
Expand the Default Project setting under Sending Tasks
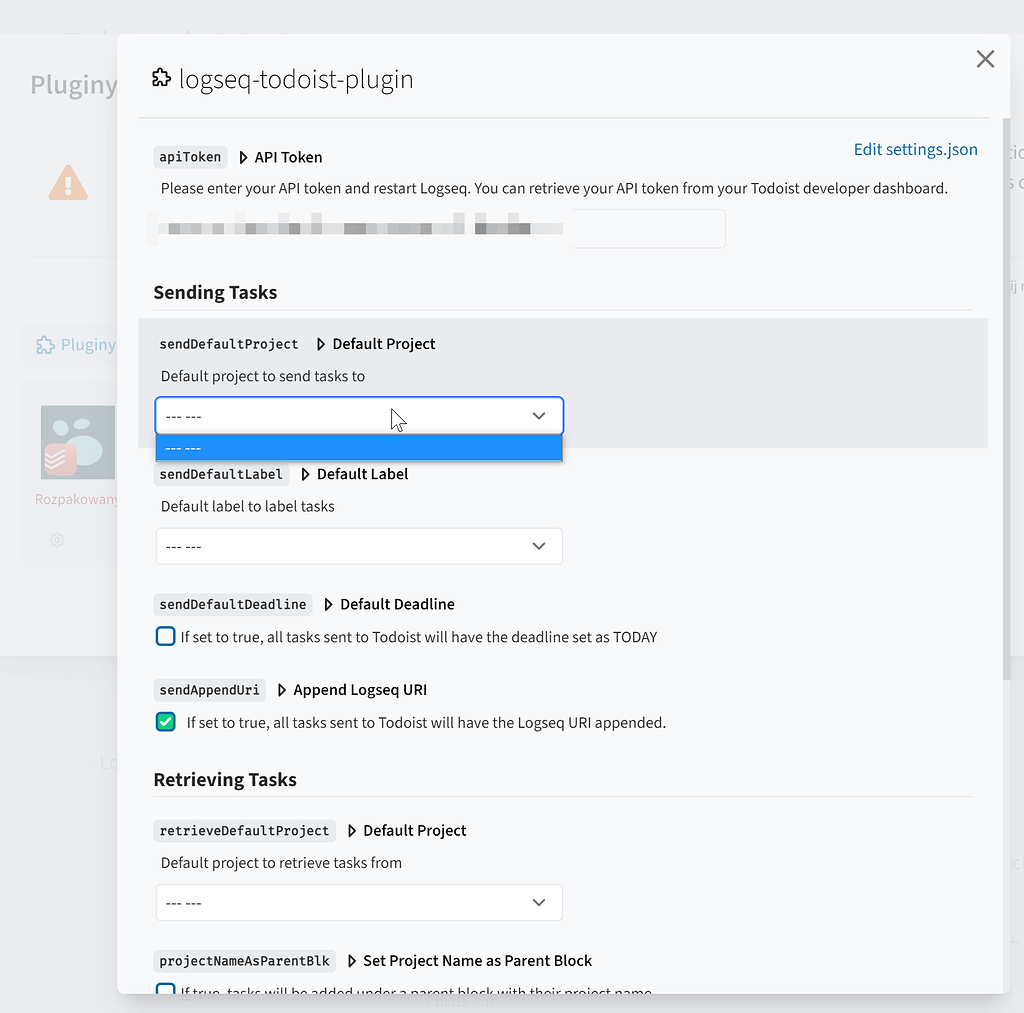320,344
